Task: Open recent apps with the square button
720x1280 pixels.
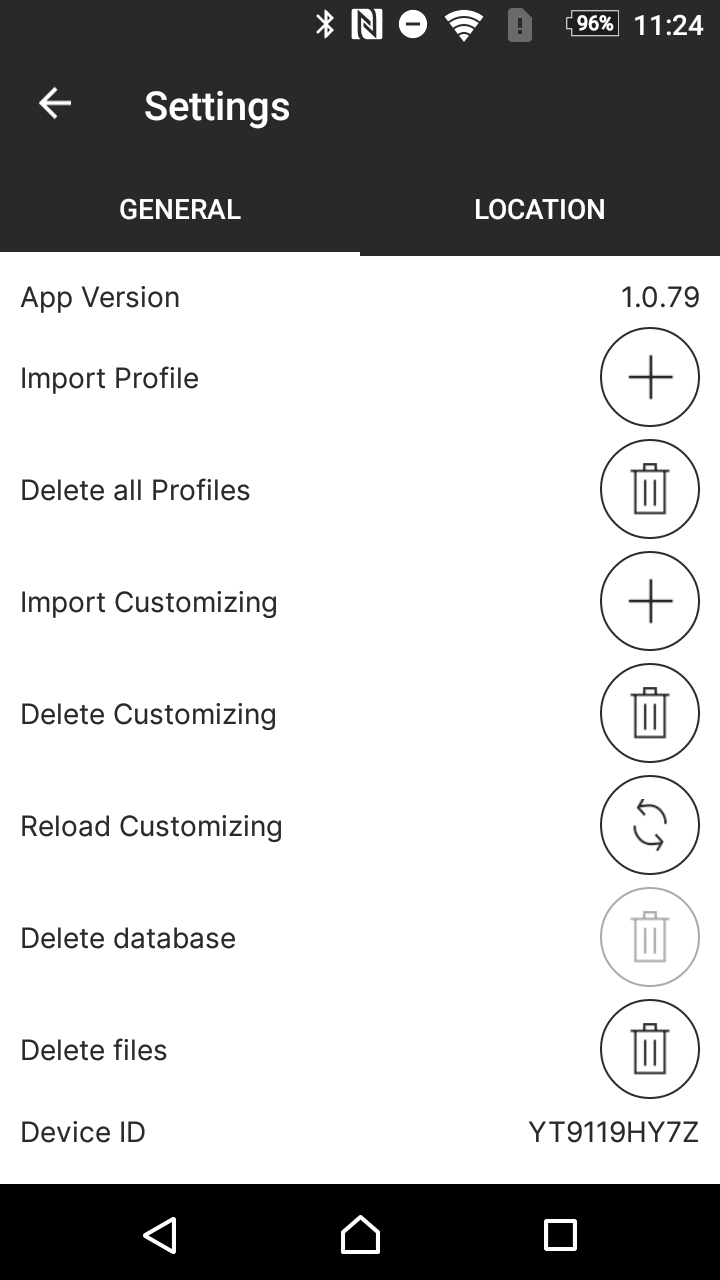Action: [x=560, y=1235]
